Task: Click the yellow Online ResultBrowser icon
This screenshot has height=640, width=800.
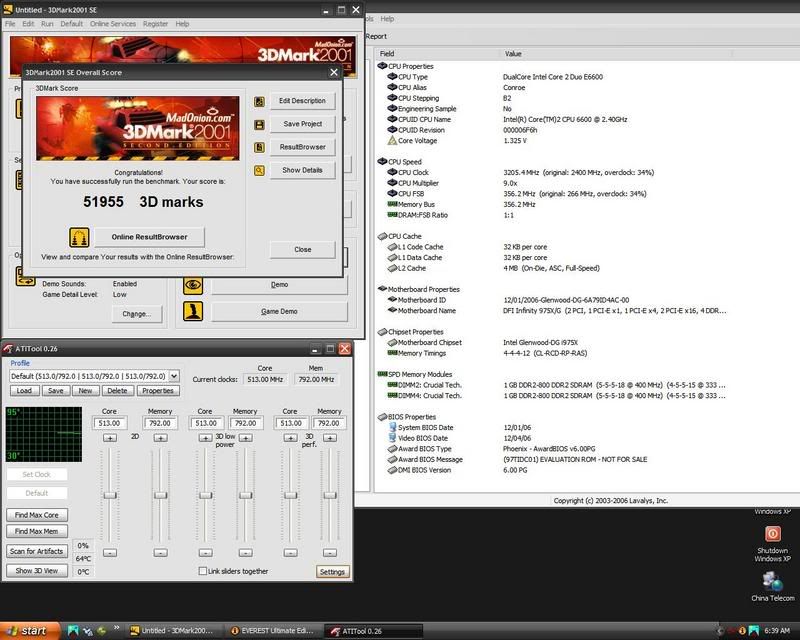Action: (78, 237)
